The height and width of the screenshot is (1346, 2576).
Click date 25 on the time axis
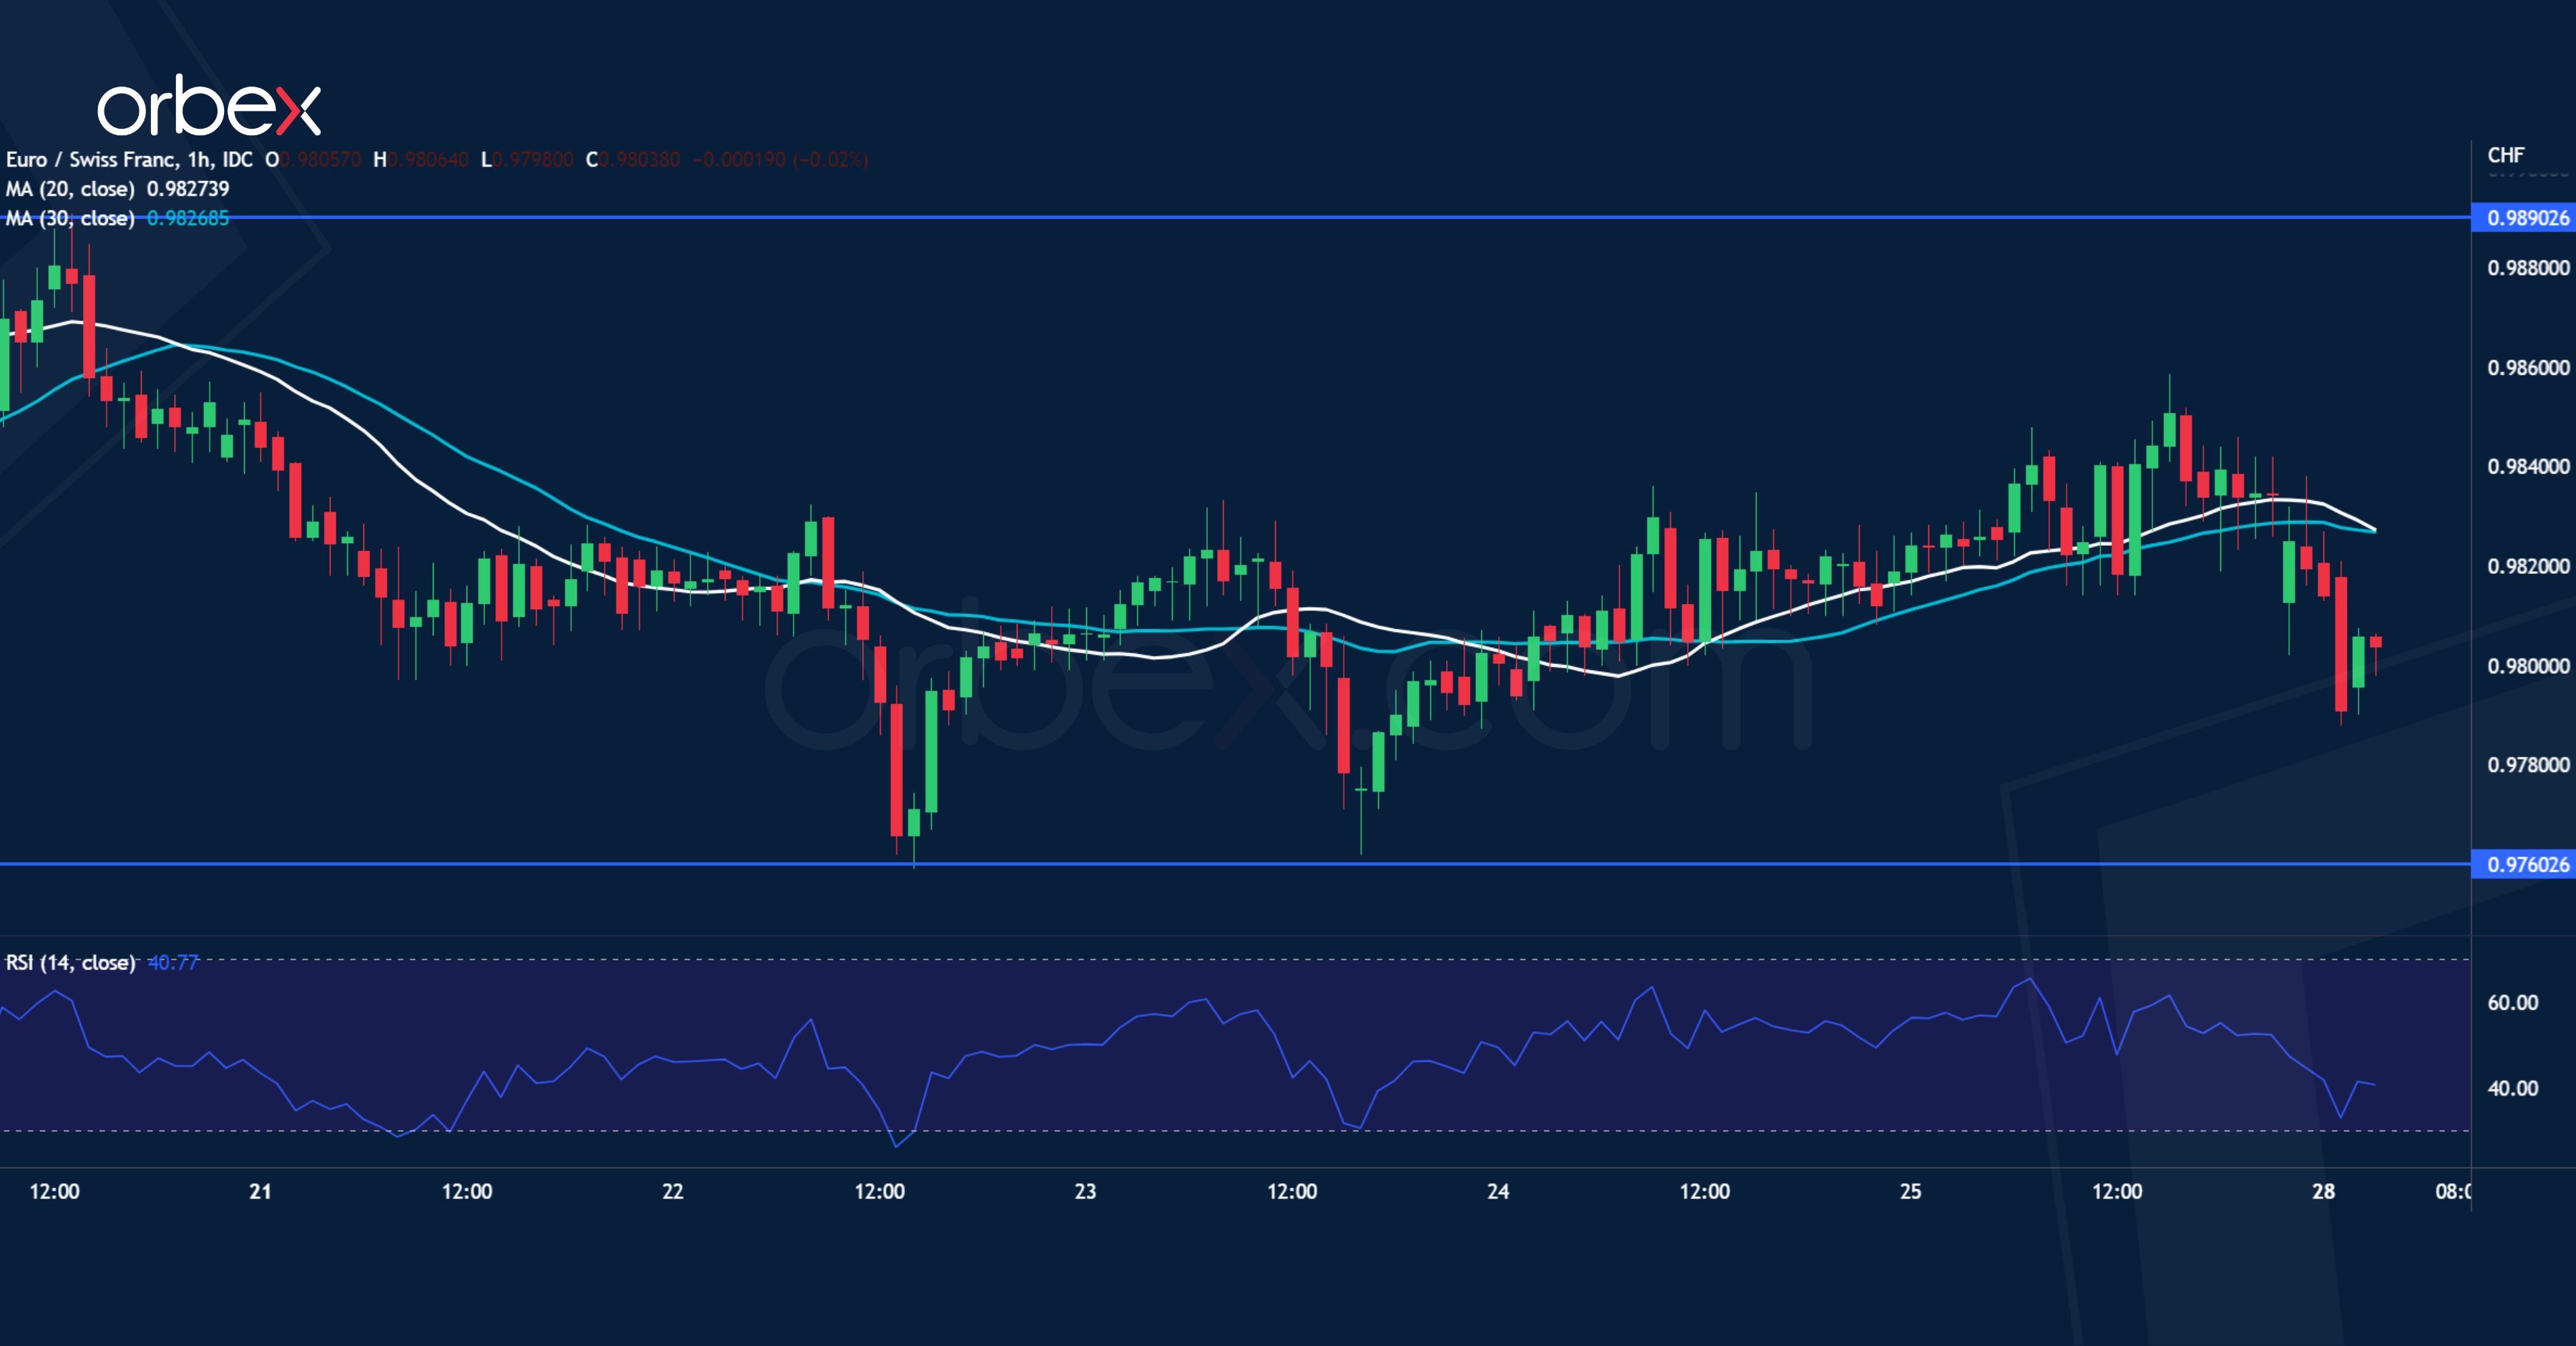coord(1910,1191)
